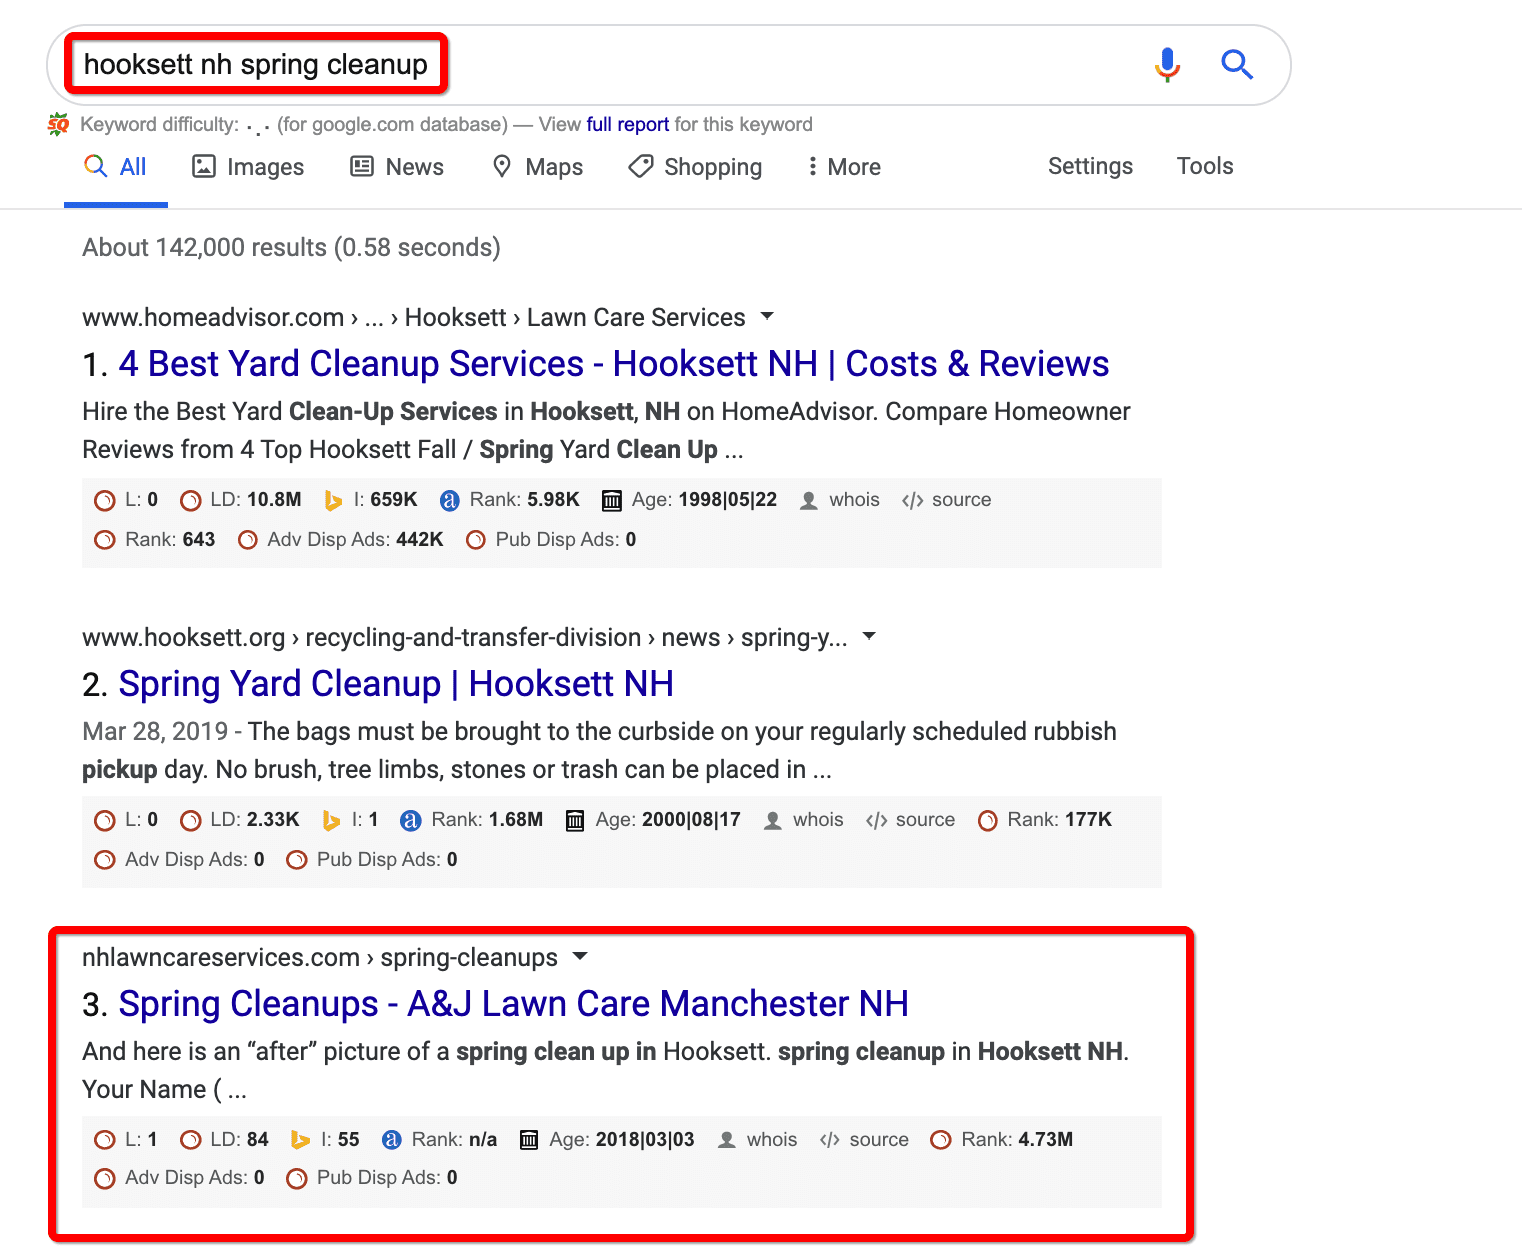Click the LD: 84 icon
The height and width of the screenshot is (1258, 1522).
click(x=190, y=1140)
